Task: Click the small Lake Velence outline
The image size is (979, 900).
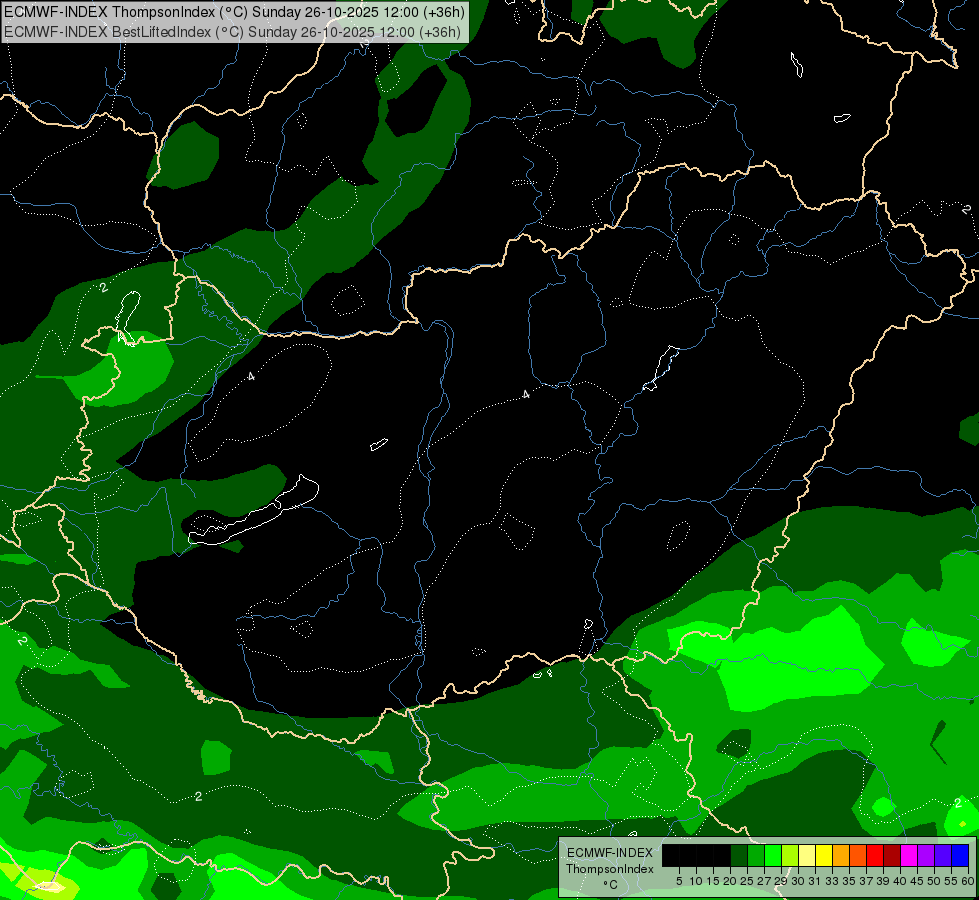Action: (379, 444)
